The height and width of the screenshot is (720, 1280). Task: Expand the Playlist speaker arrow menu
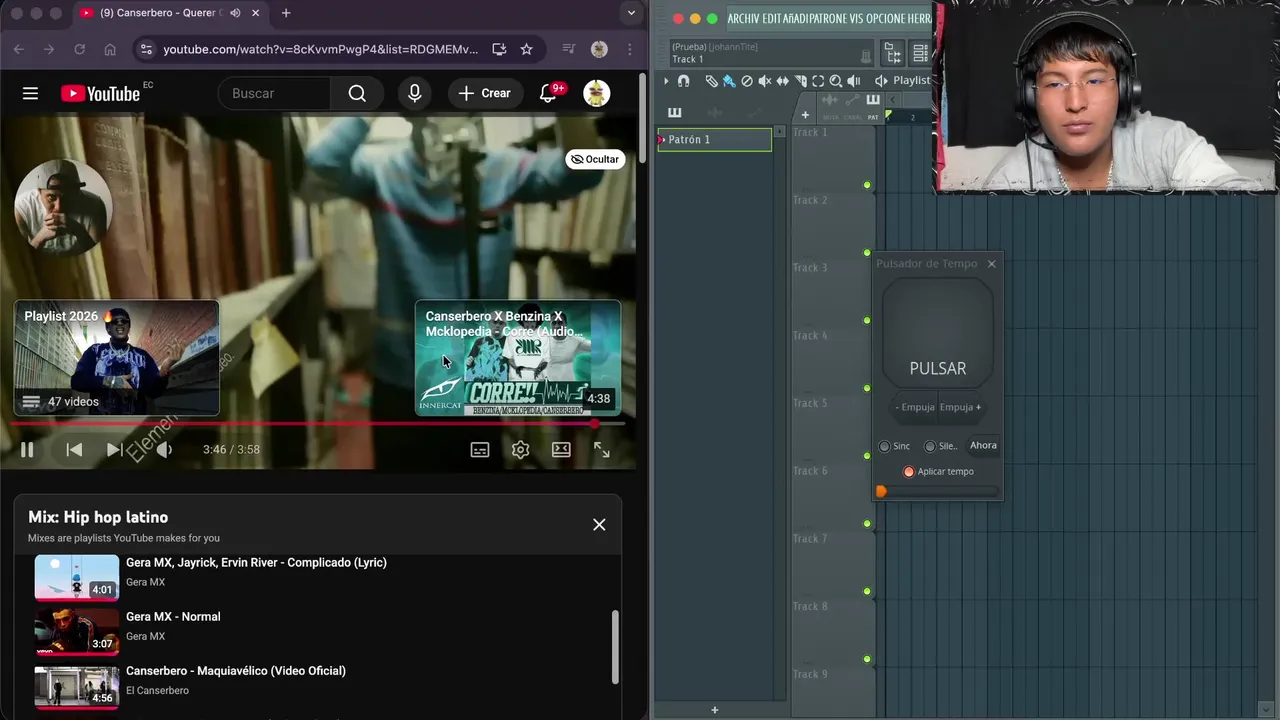pyautogui.click(x=881, y=81)
